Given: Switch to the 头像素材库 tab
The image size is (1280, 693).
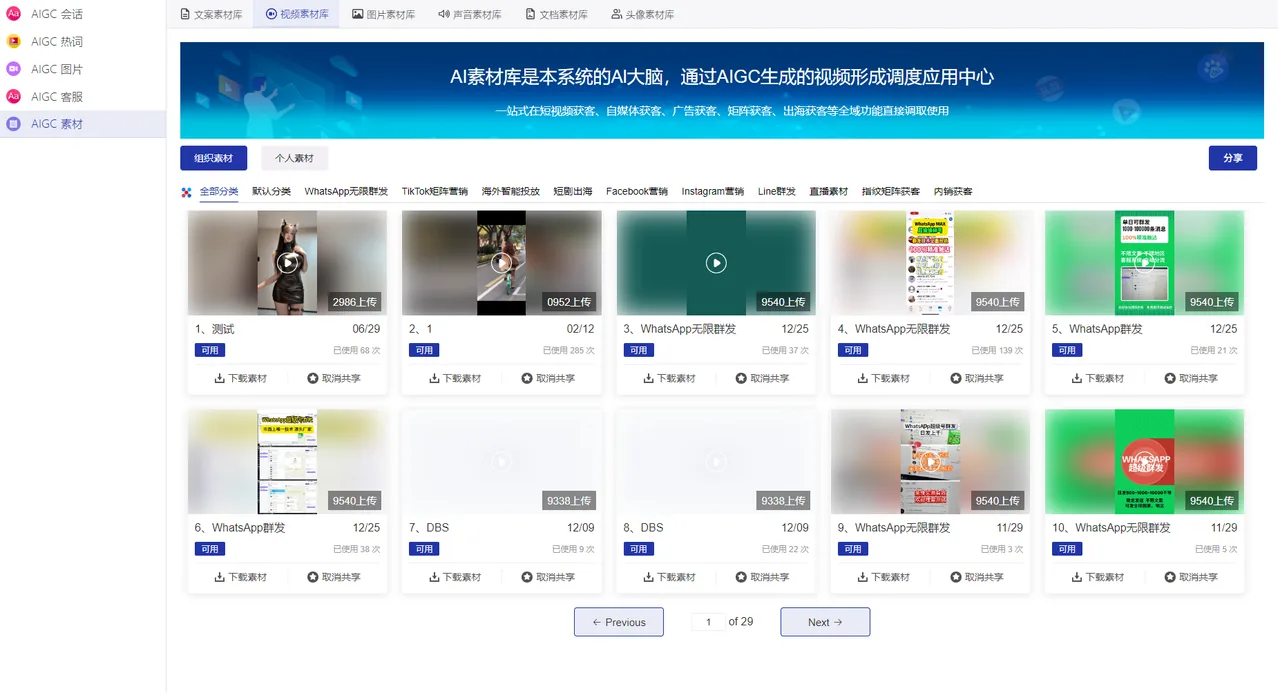Looking at the screenshot, I should [644, 14].
